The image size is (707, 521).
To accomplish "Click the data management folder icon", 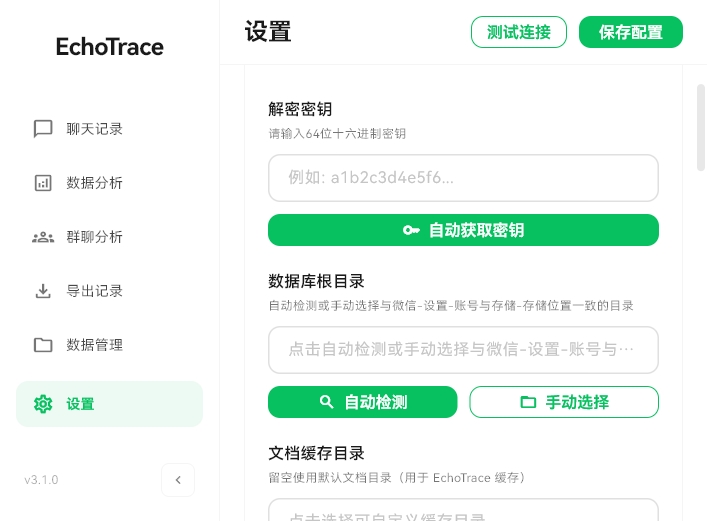I will 43,345.
